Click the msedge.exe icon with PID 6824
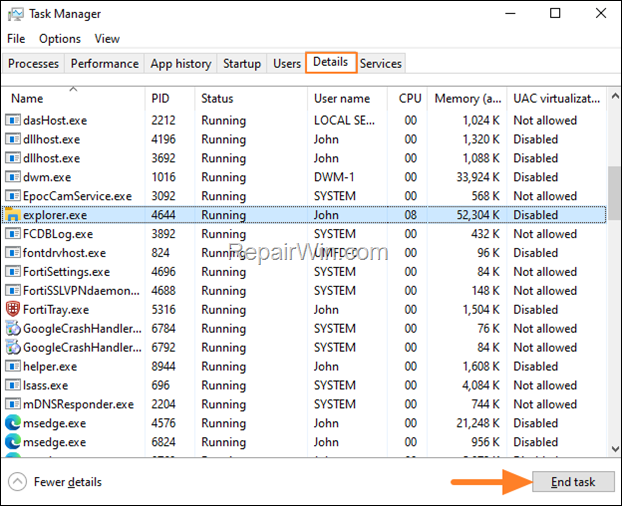This screenshot has width=622, height=506. click(13, 442)
